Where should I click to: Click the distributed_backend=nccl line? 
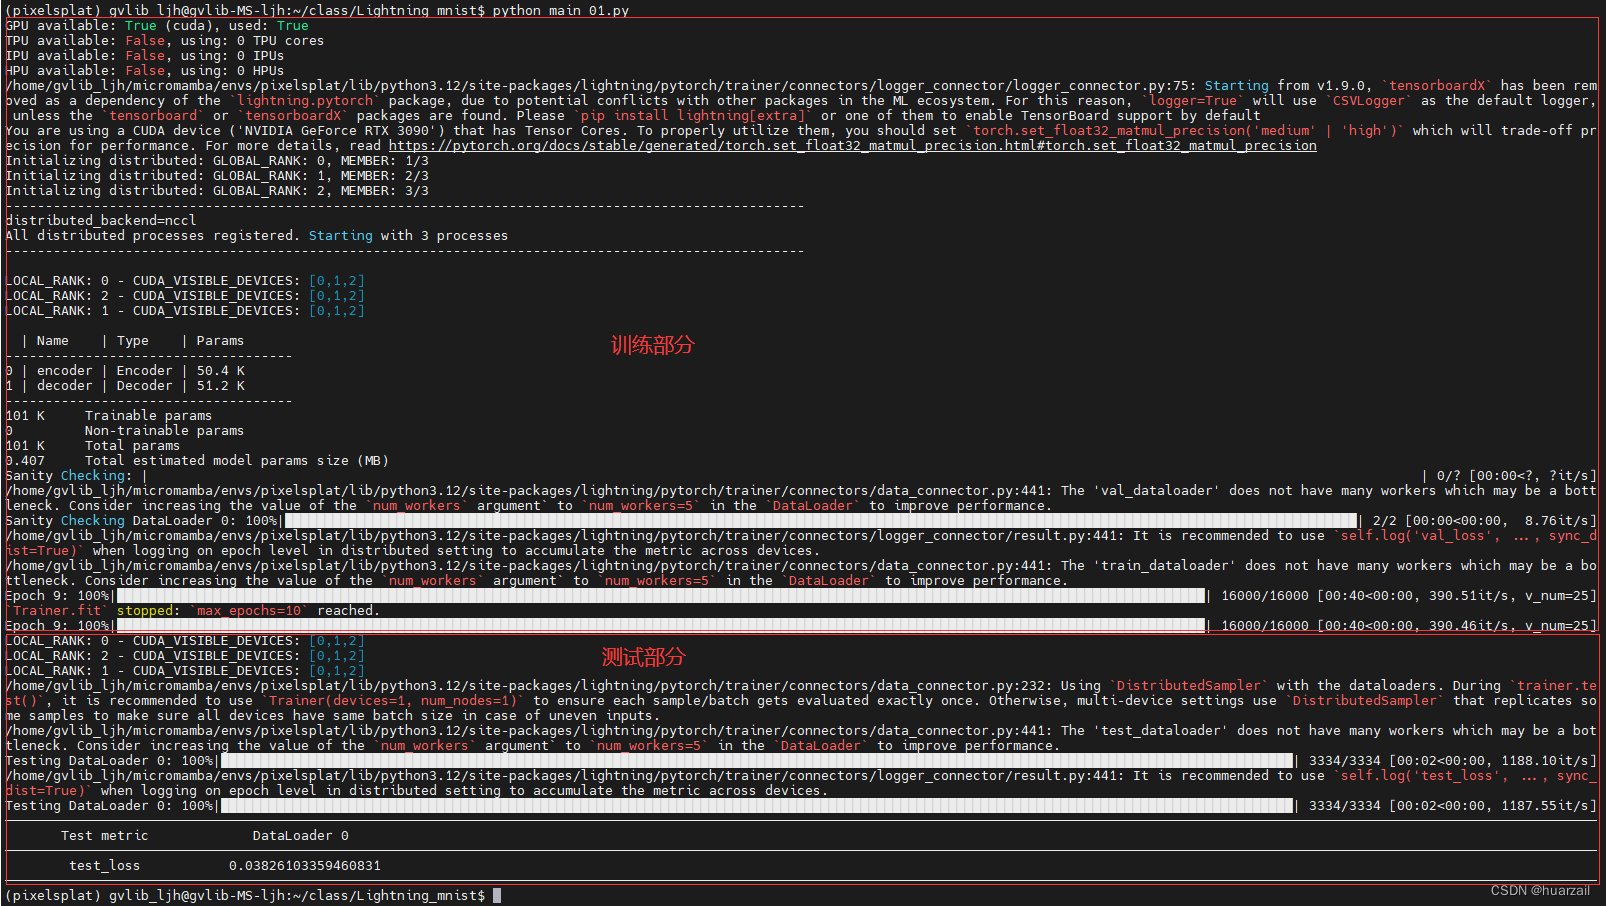coord(100,220)
